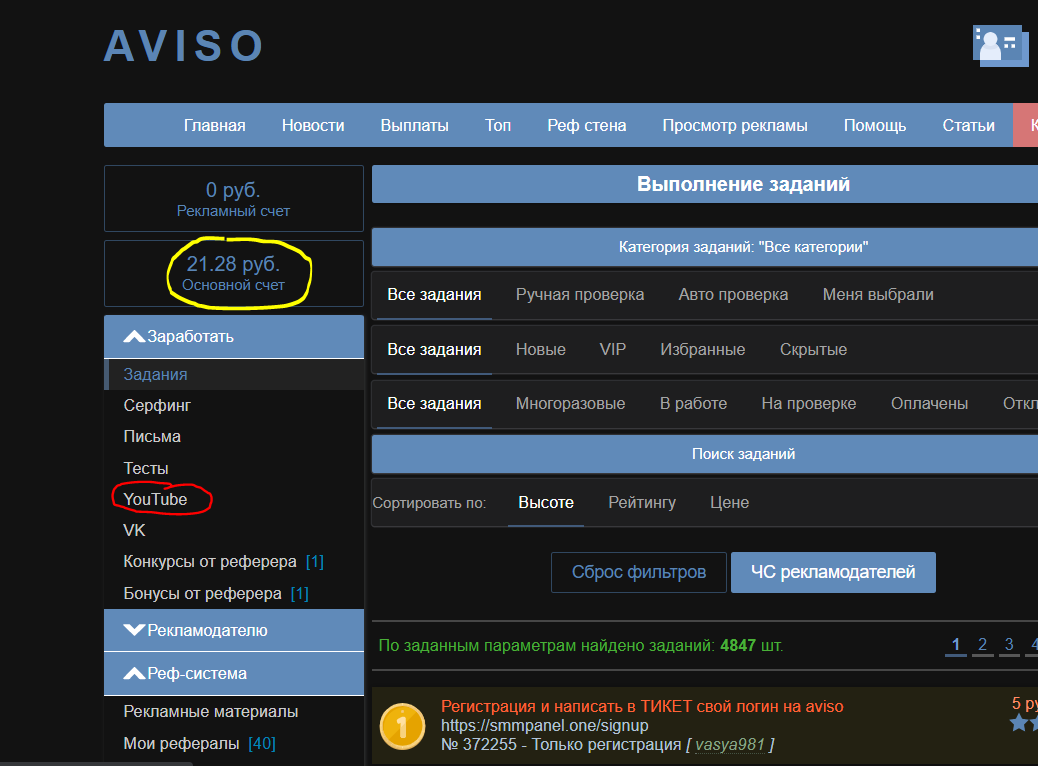Screen dimensions: 1038x766
Task: Open Выплаты menu item
Action: 414,125
